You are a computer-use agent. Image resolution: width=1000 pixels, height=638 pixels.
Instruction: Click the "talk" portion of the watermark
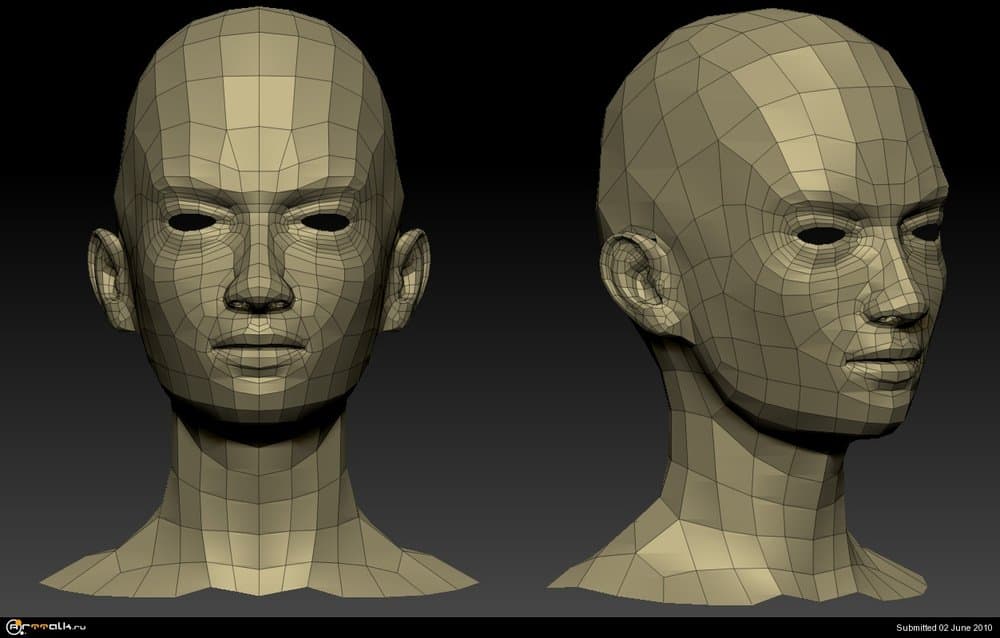(55, 627)
